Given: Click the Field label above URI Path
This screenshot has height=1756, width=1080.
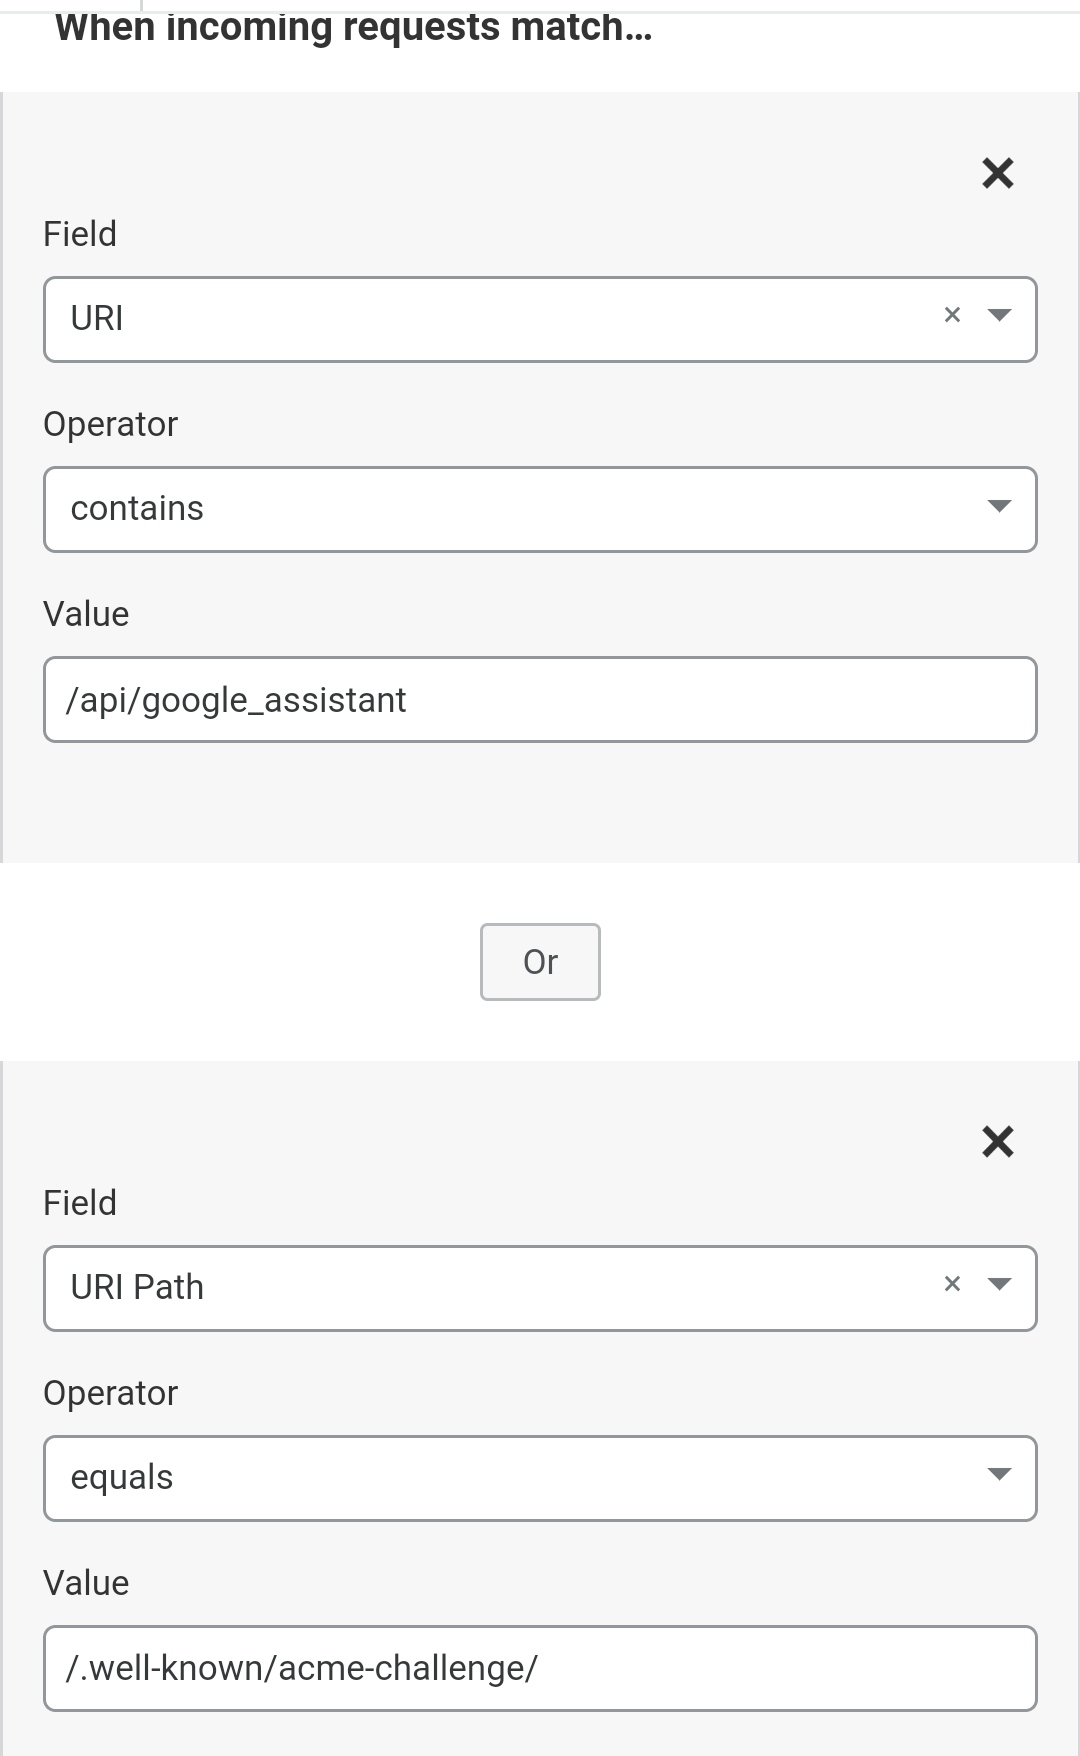Looking at the screenshot, I should 80,1203.
